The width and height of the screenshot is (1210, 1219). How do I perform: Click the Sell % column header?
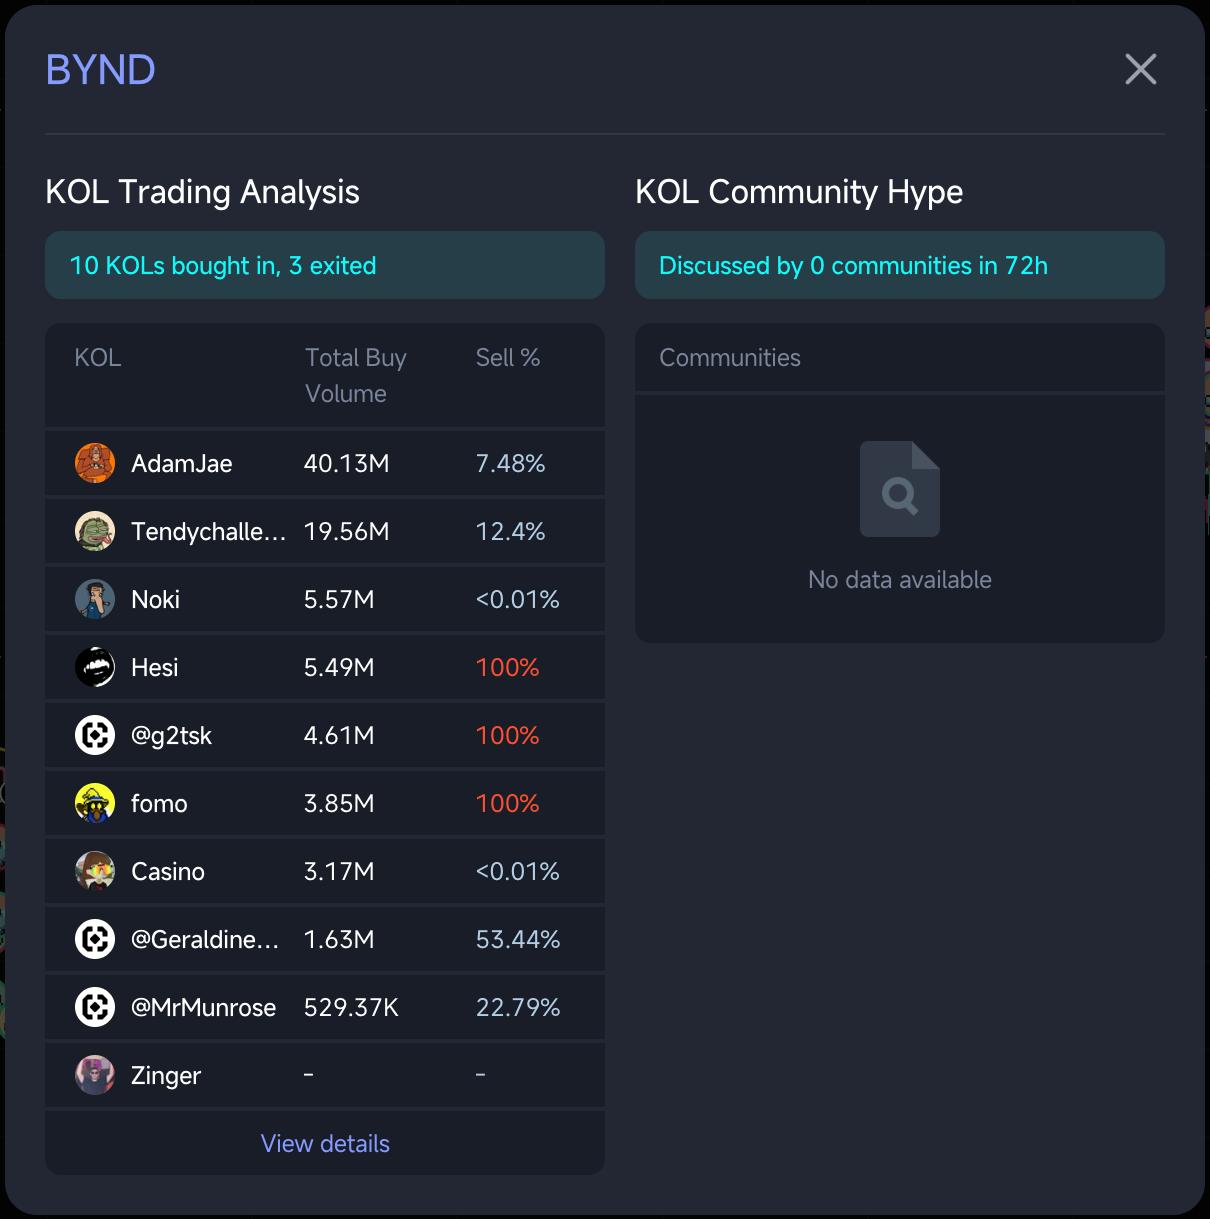tap(507, 358)
